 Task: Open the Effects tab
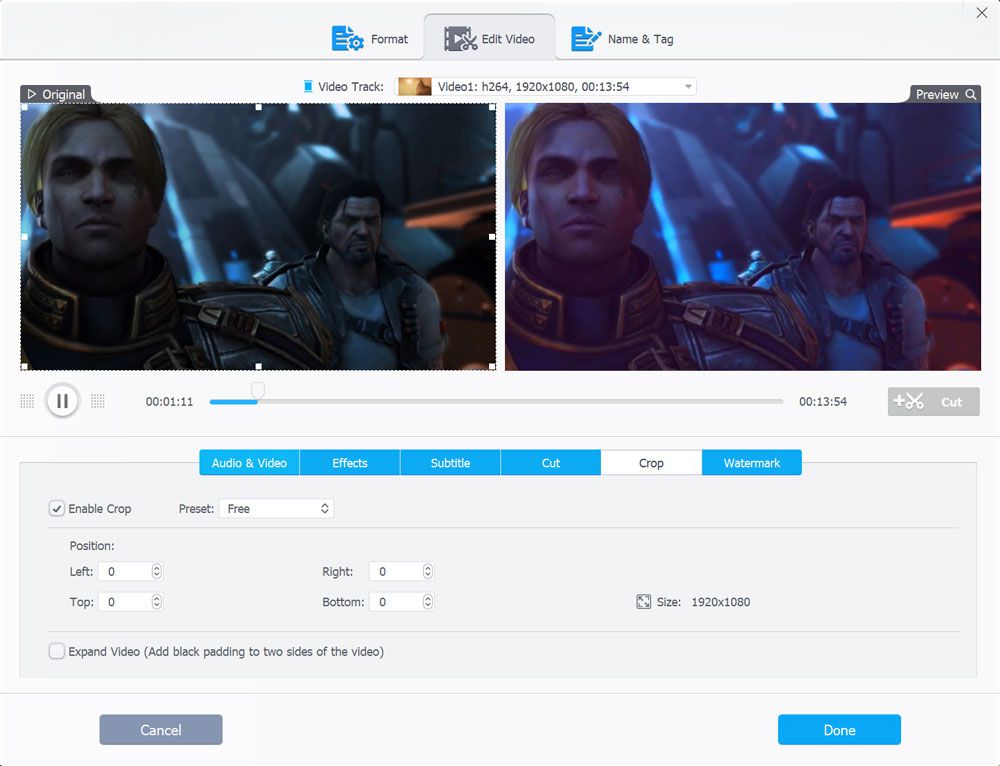[349, 463]
